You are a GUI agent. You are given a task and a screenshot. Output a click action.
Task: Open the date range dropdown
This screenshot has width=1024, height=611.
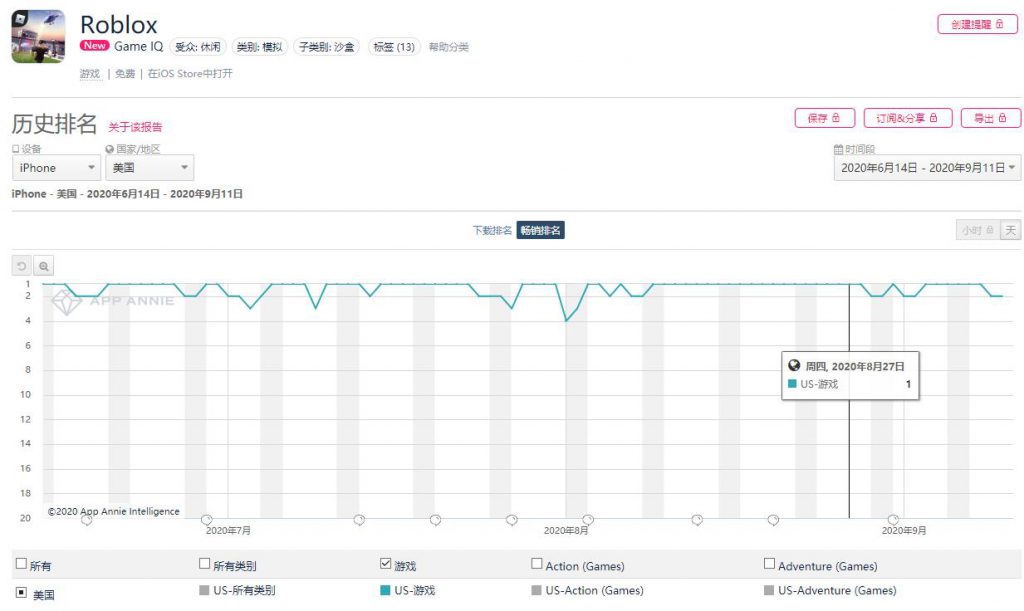(927, 168)
